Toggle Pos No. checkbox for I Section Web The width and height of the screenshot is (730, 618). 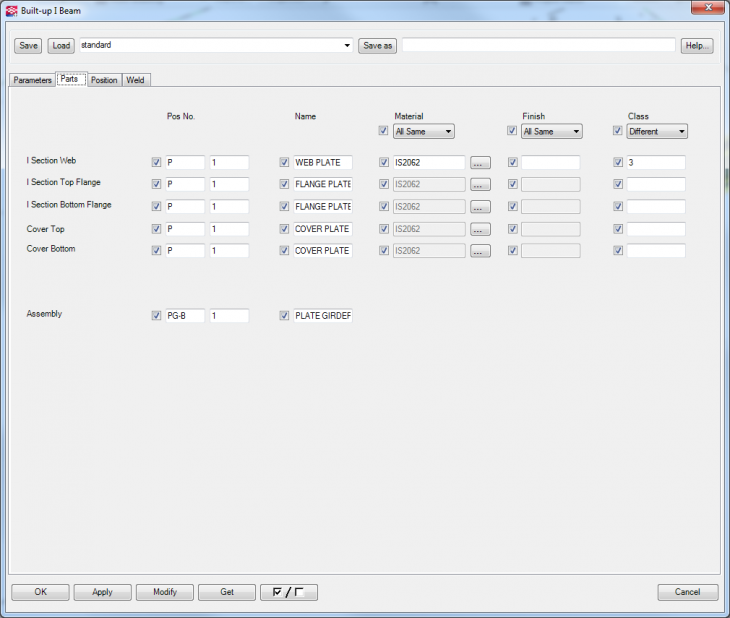pyautogui.click(x=156, y=162)
